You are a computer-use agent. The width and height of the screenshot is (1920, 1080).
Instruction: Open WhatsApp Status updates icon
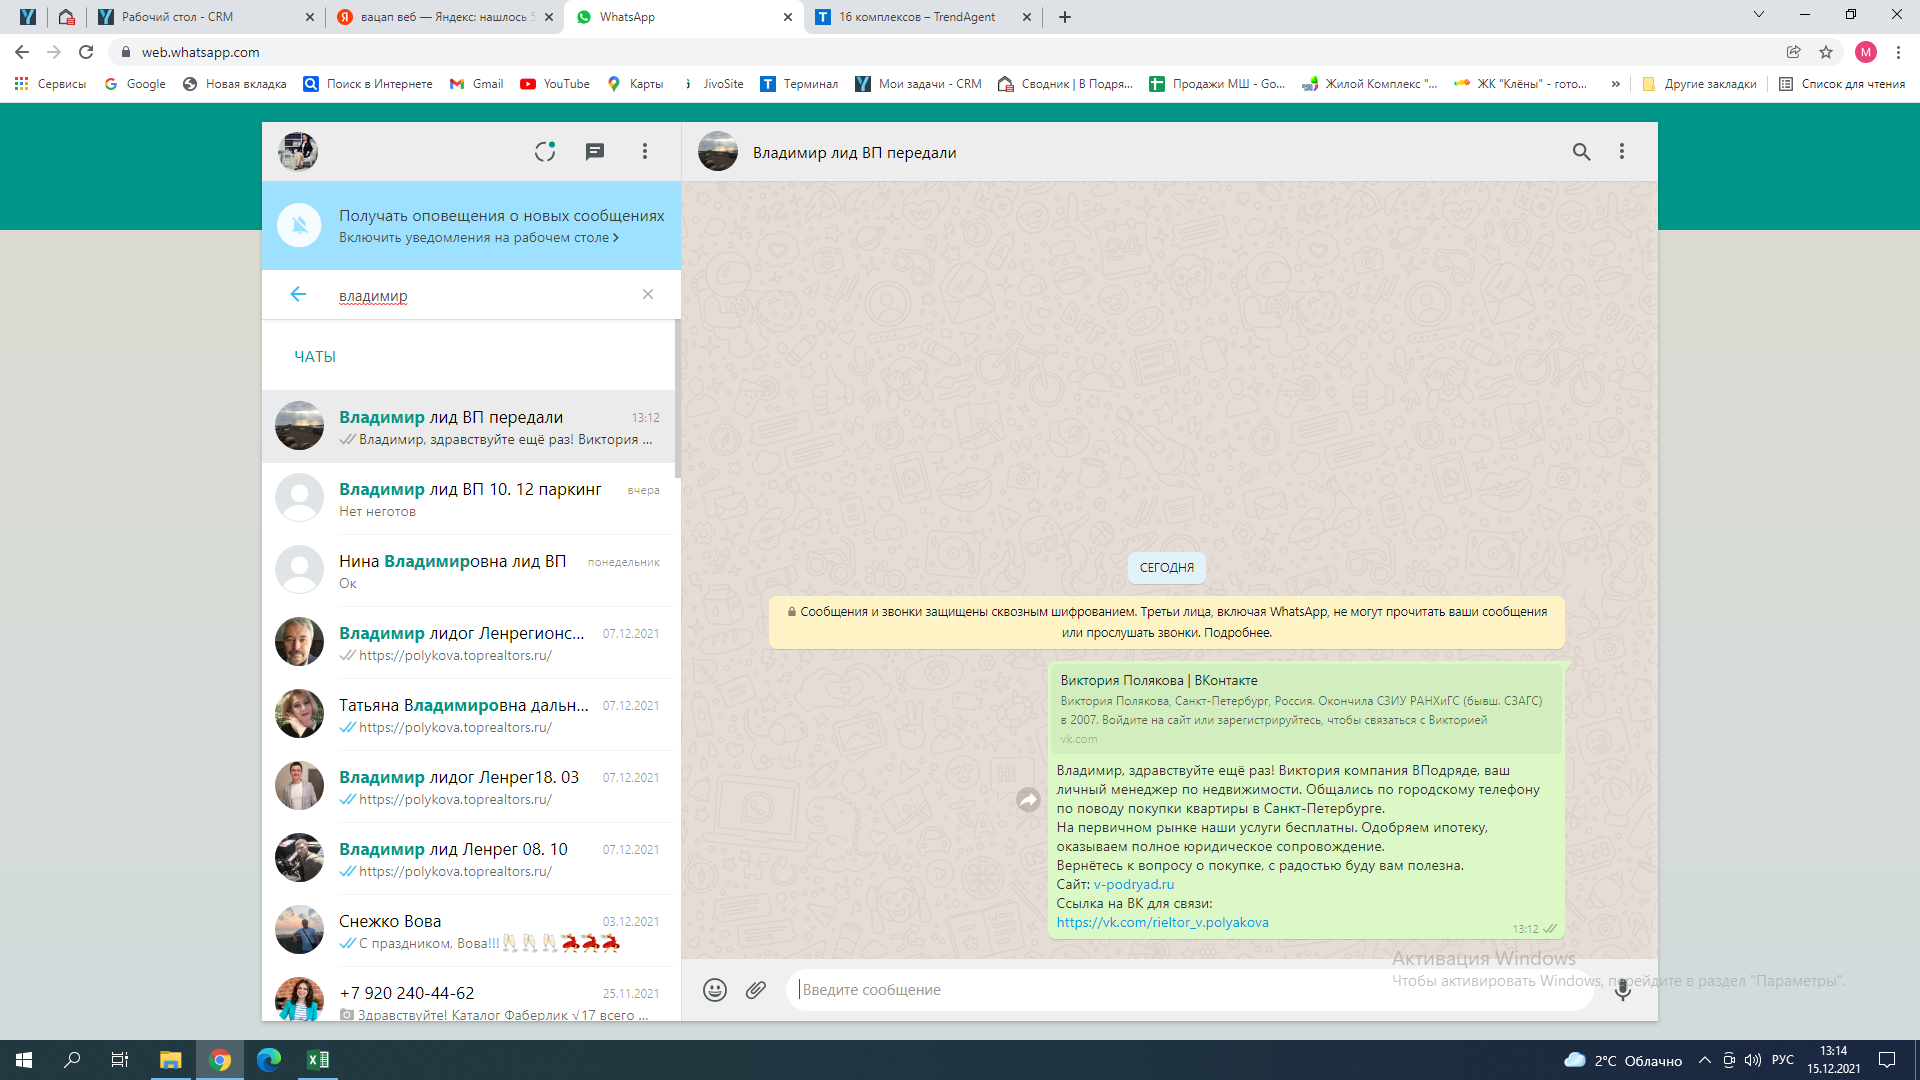(544, 151)
